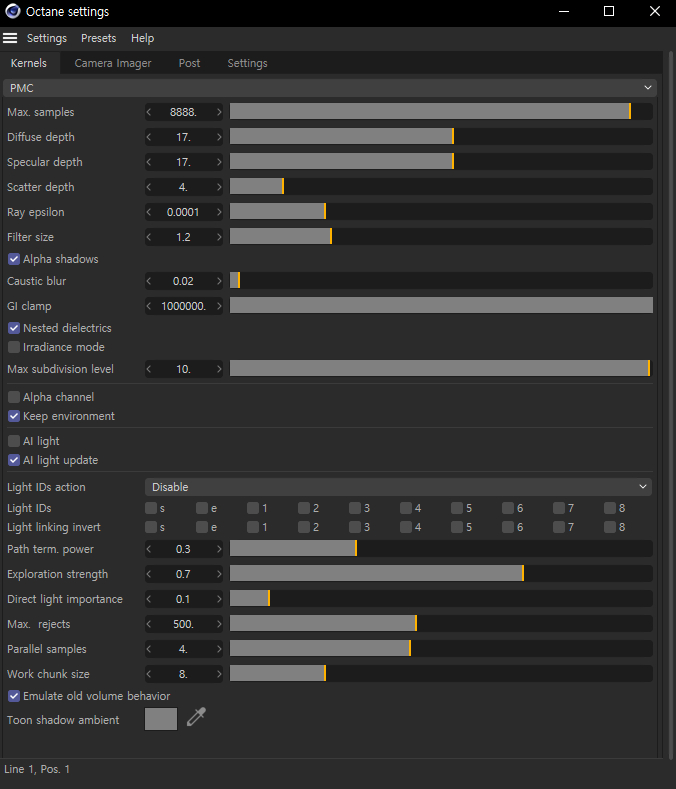Viewport: 676px width, 789px height.
Task: Open the Presets menu
Action: 99,38
